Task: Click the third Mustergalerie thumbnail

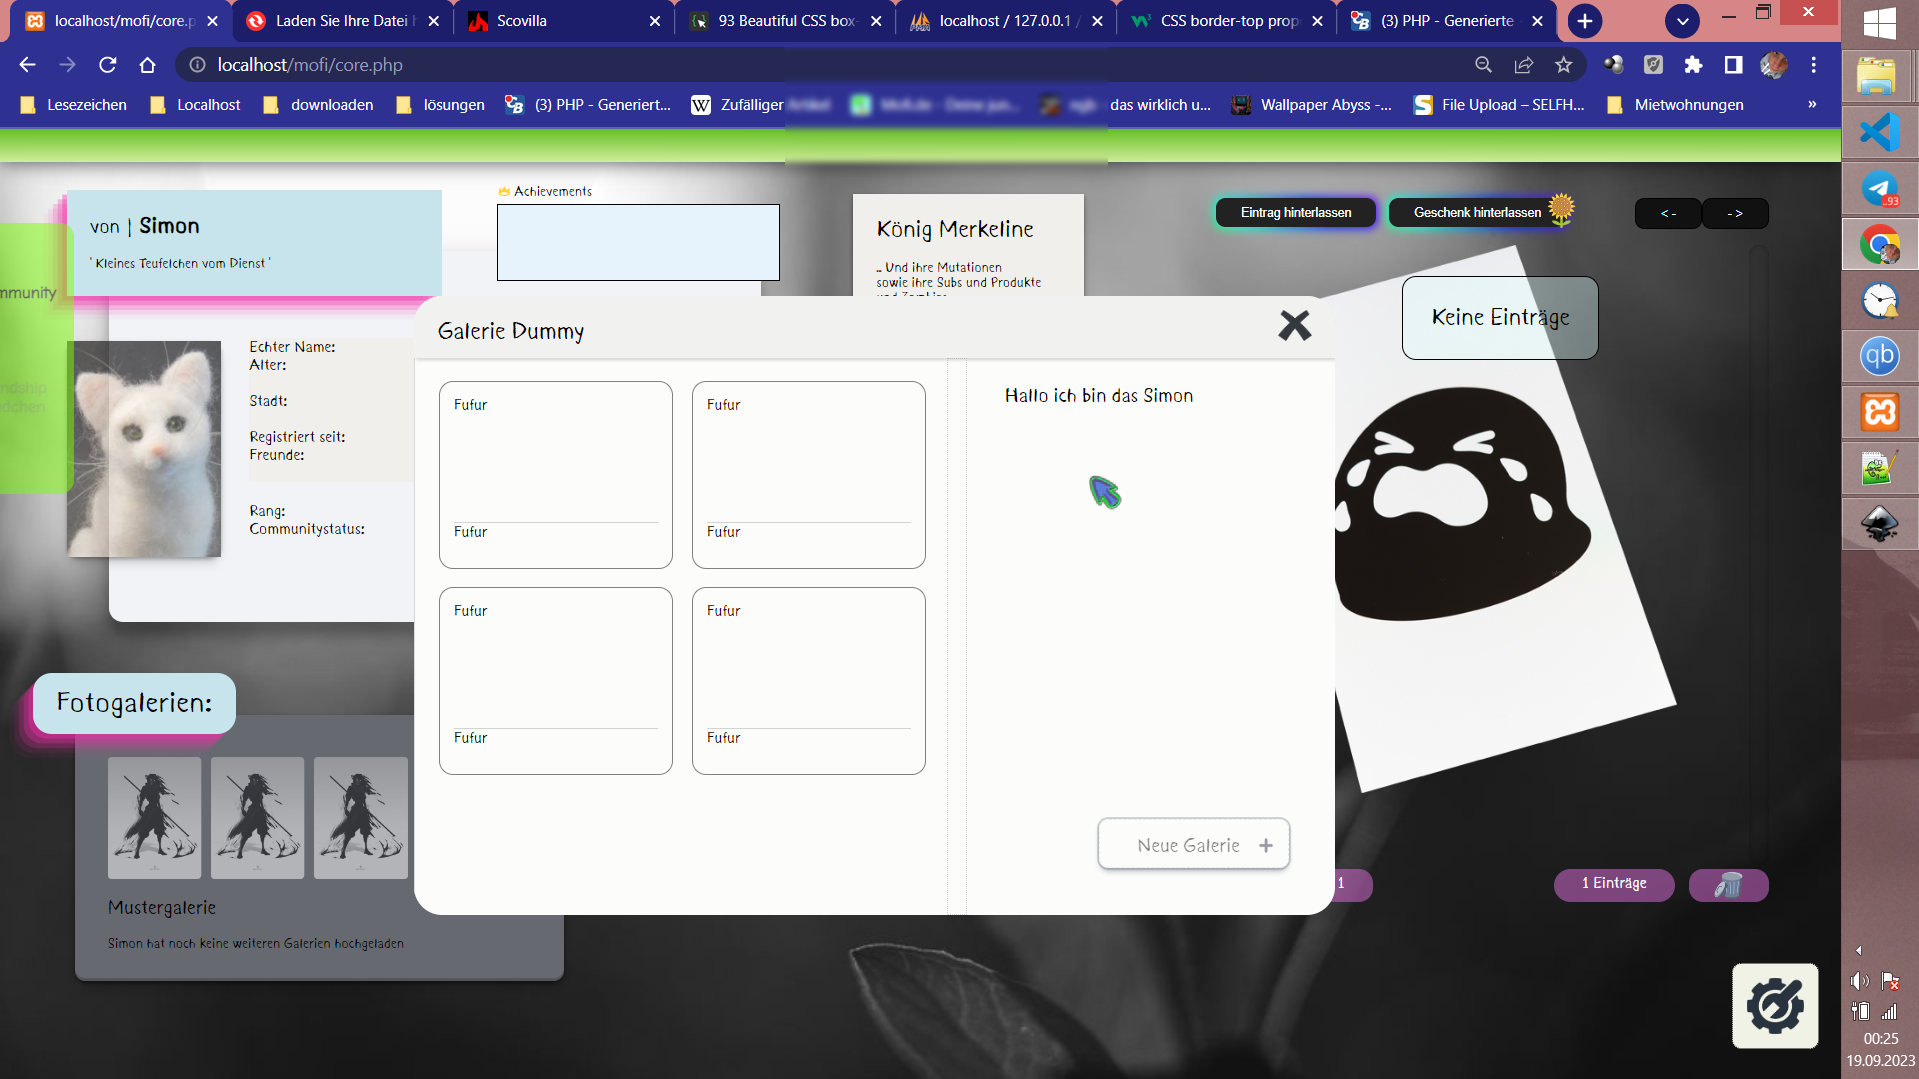Action: (361, 818)
